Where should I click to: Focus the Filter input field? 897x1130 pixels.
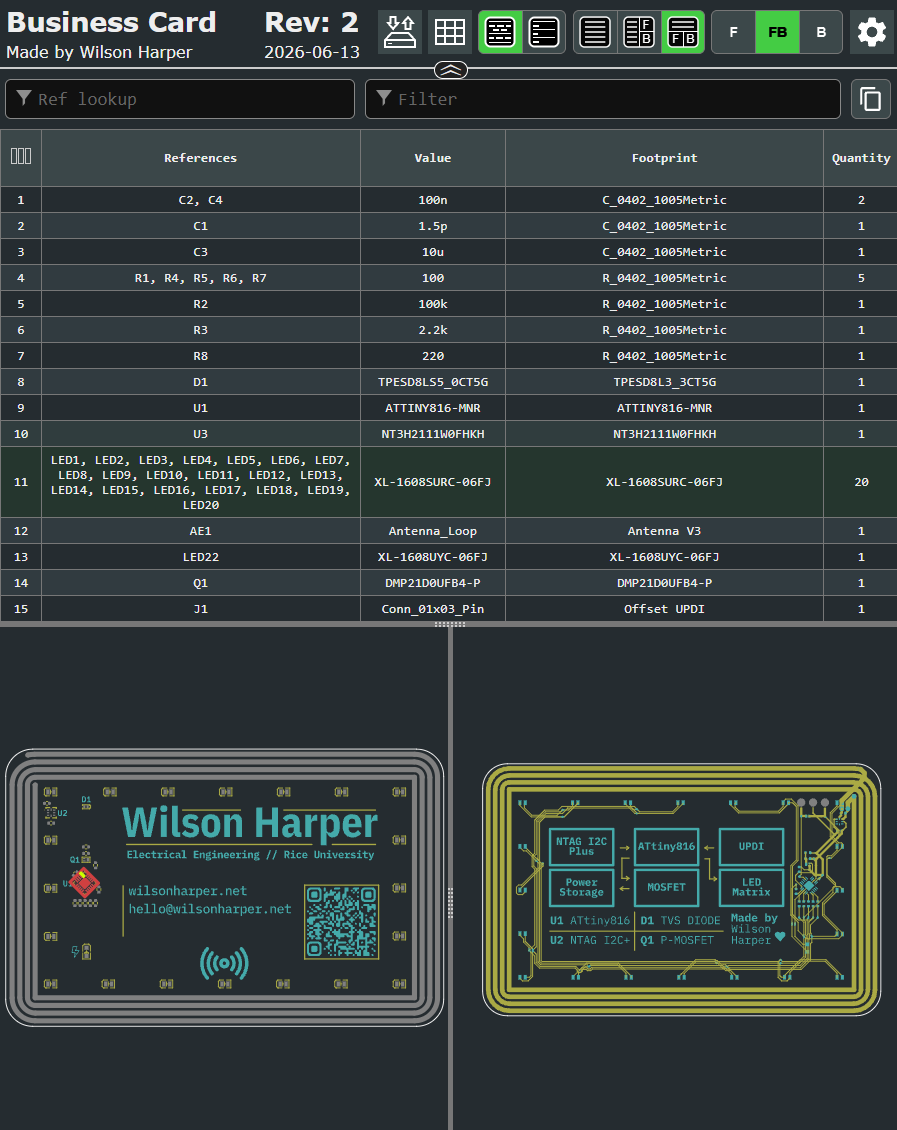pos(603,99)
